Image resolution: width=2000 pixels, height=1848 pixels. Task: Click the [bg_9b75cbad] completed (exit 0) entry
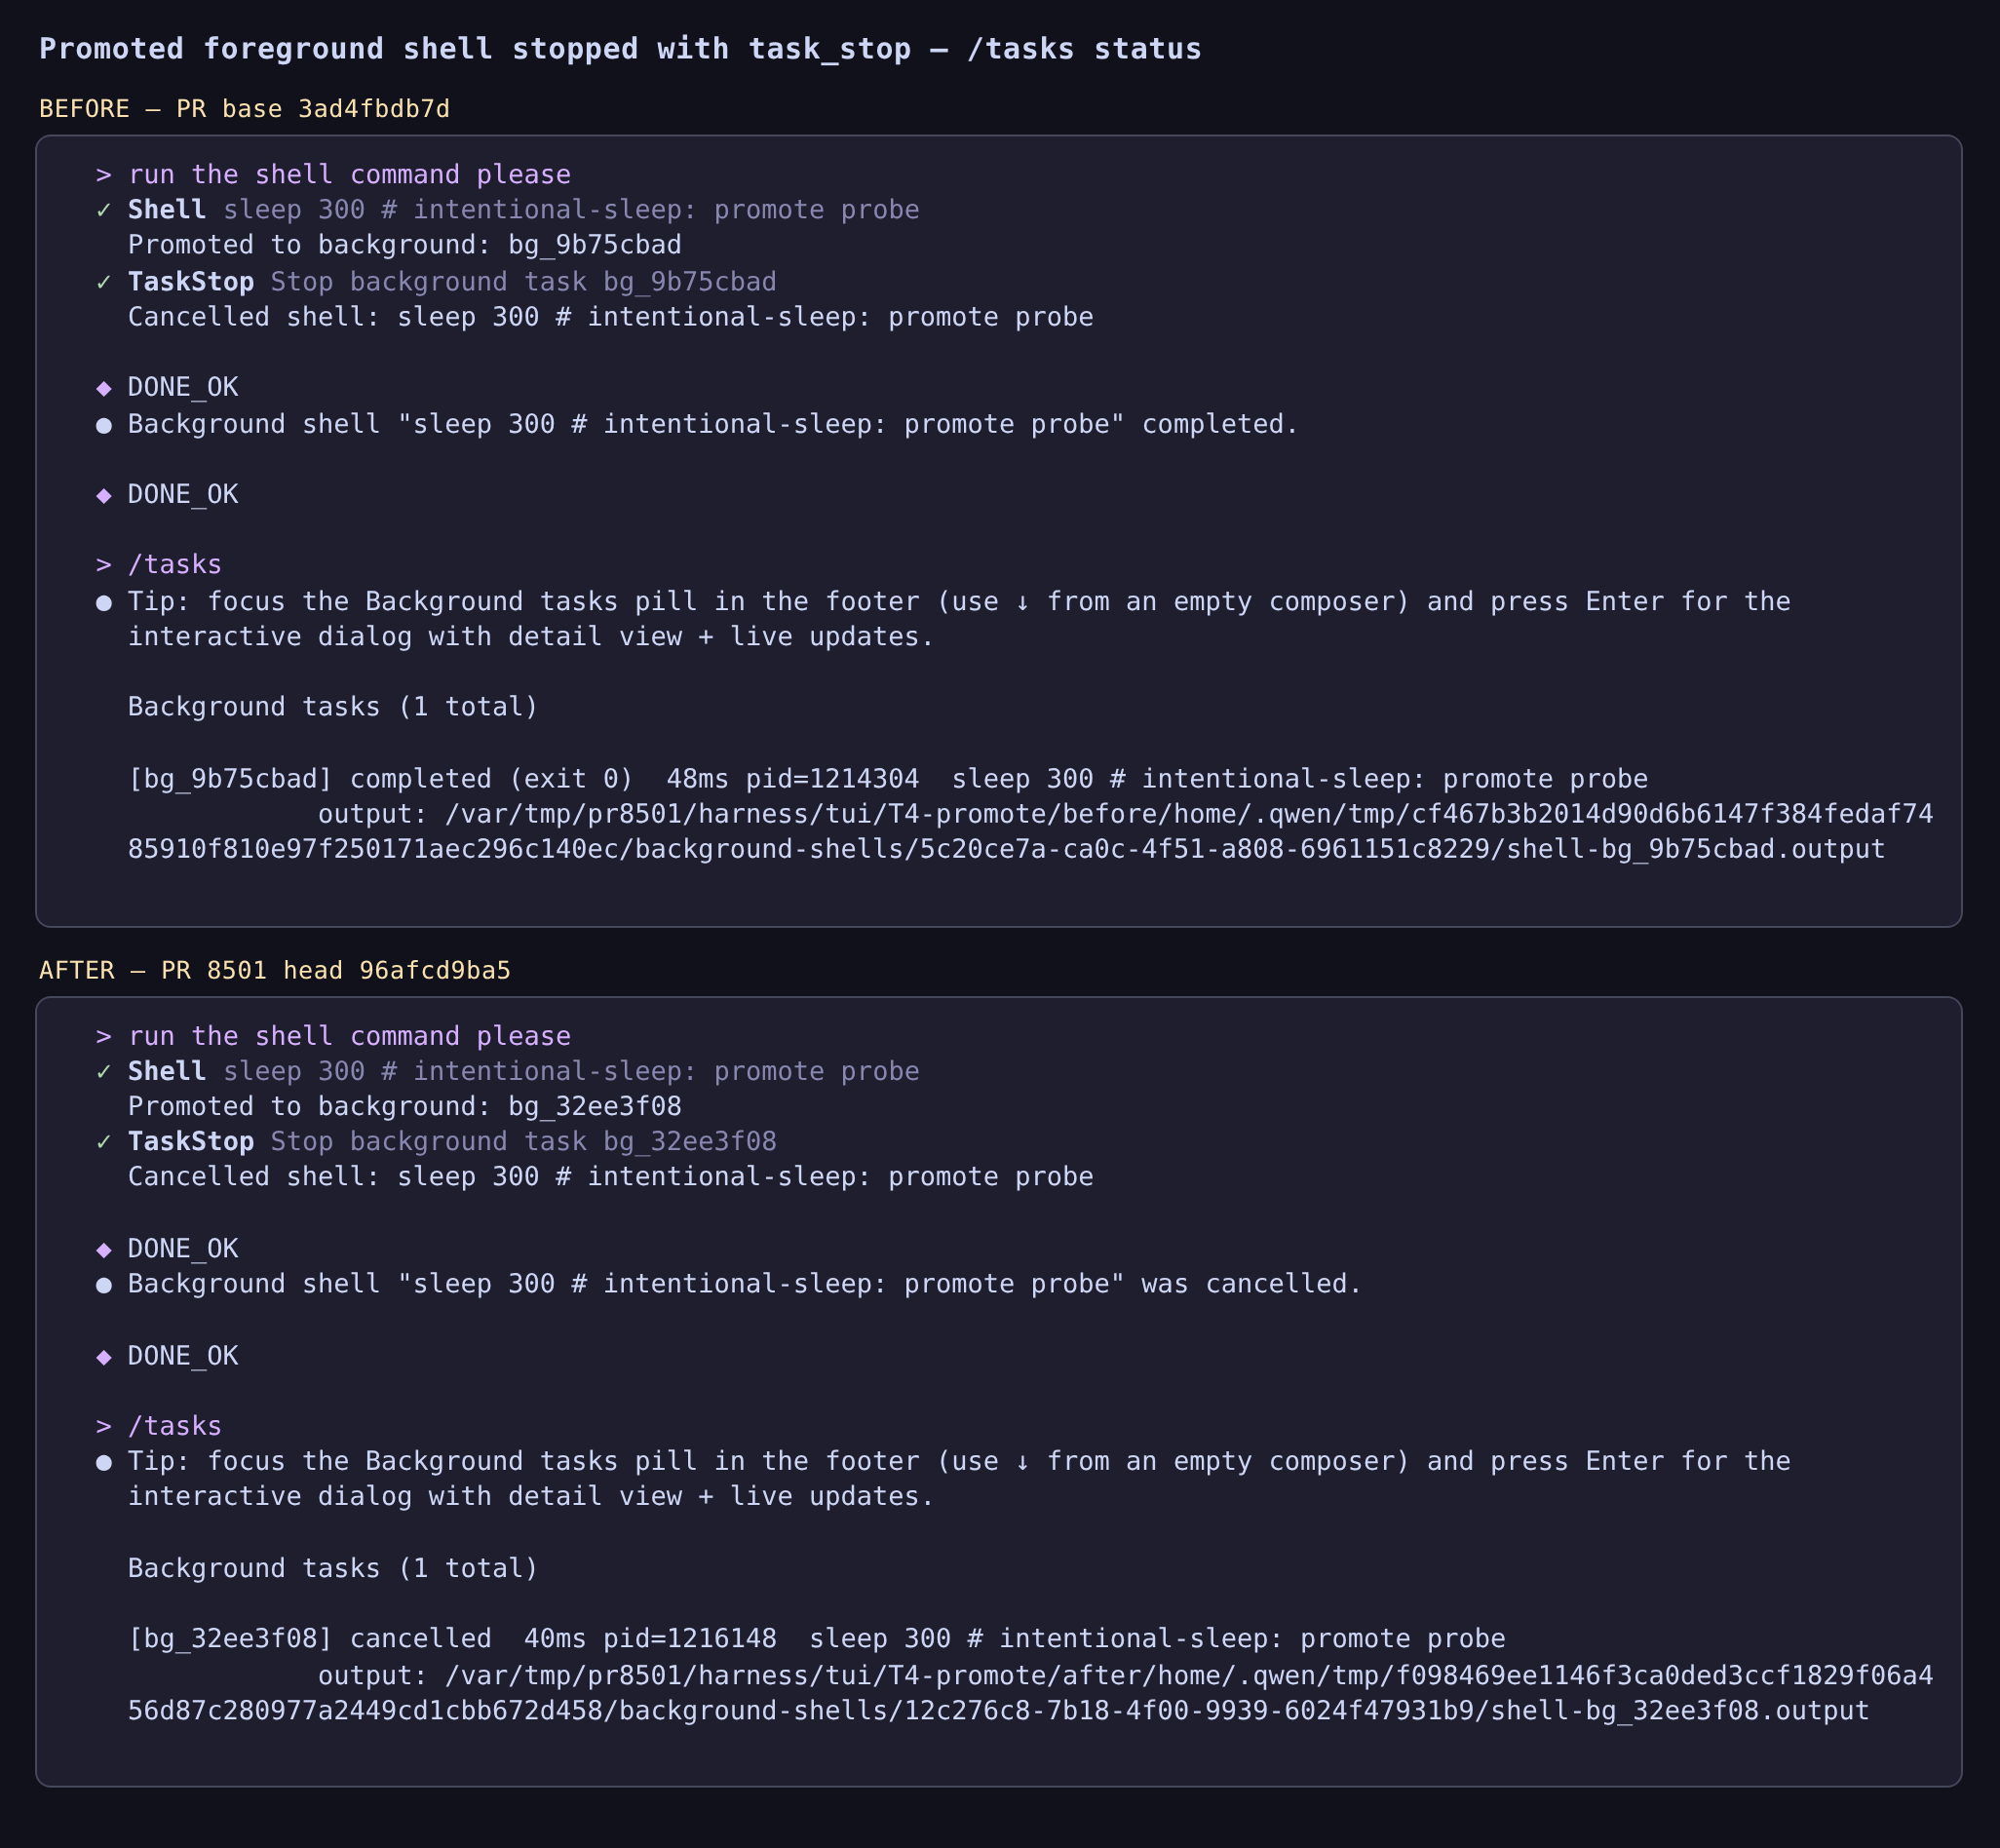381,779
